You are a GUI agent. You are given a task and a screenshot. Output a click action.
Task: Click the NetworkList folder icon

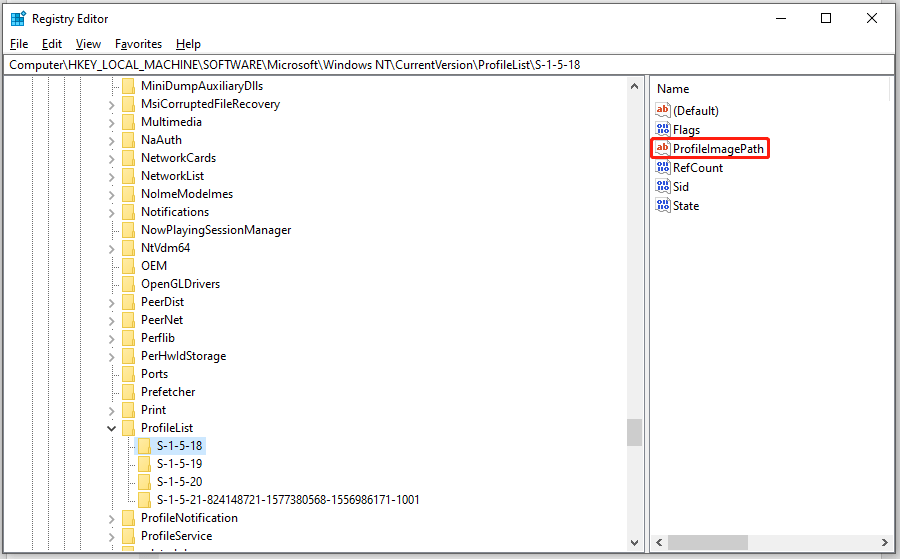(x=129, y=176)
